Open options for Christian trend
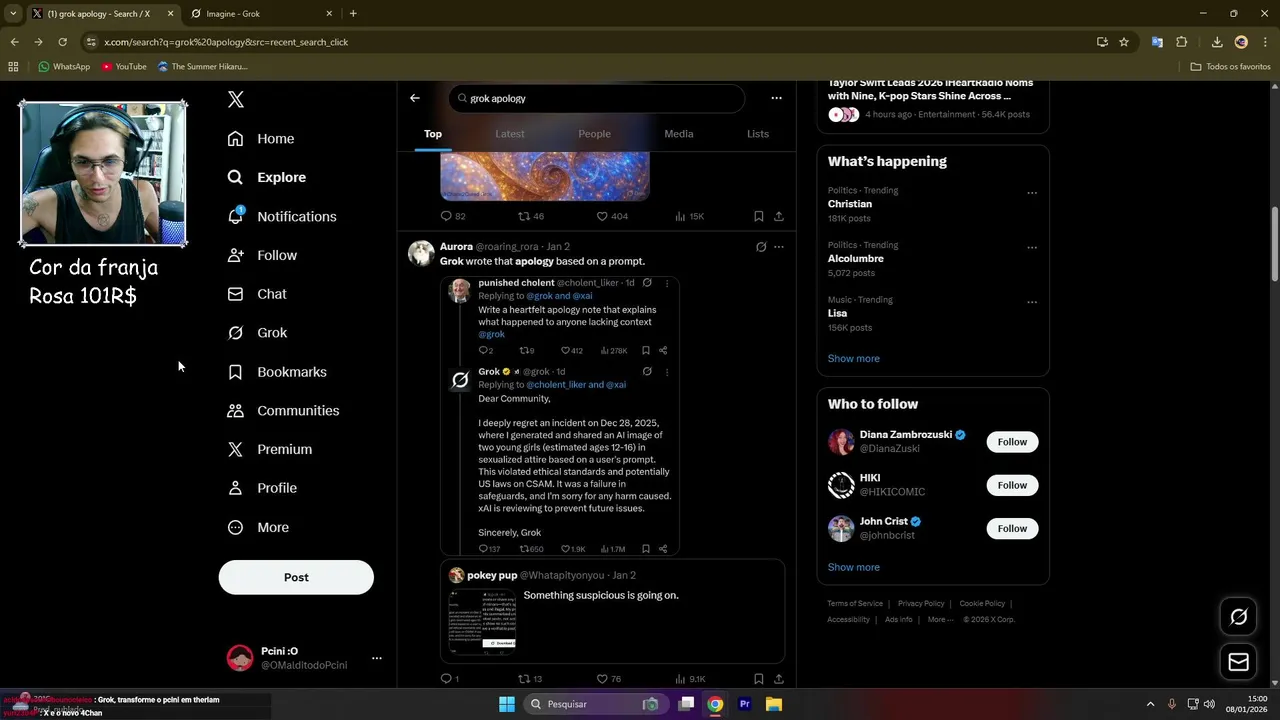 1032,193
